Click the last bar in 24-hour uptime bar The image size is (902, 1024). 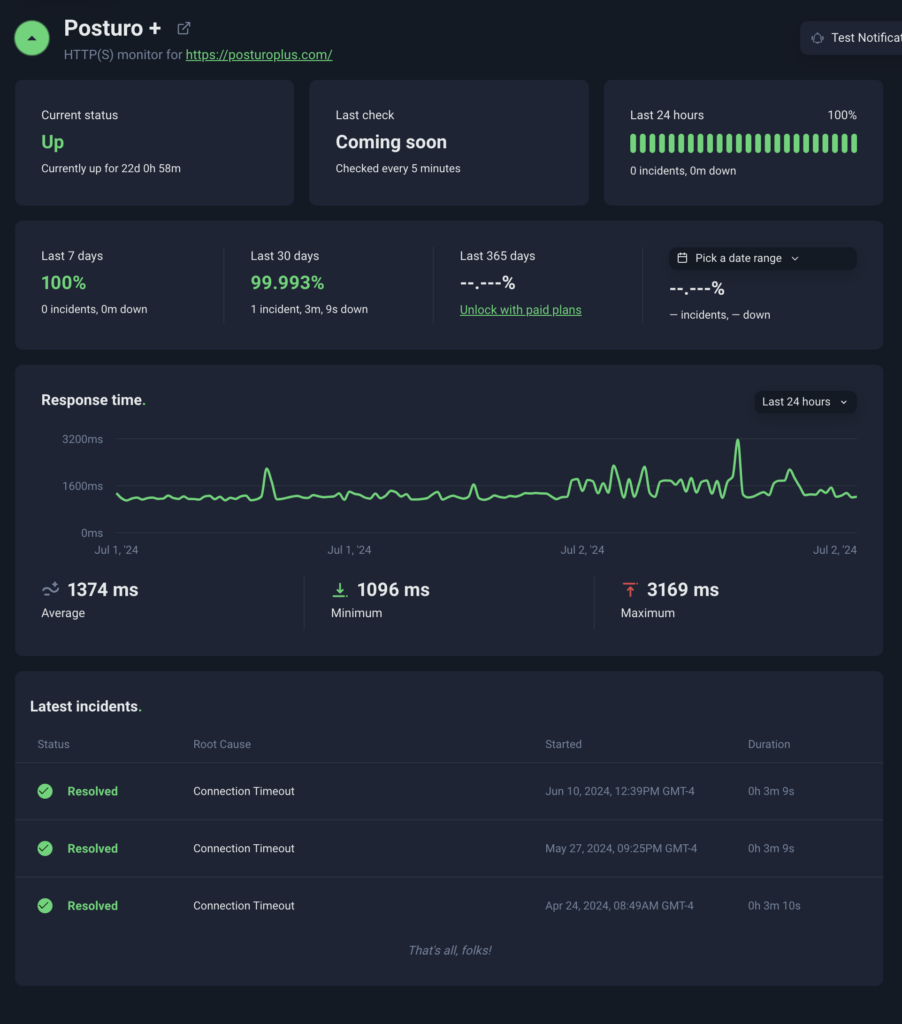tap(854, 143)
